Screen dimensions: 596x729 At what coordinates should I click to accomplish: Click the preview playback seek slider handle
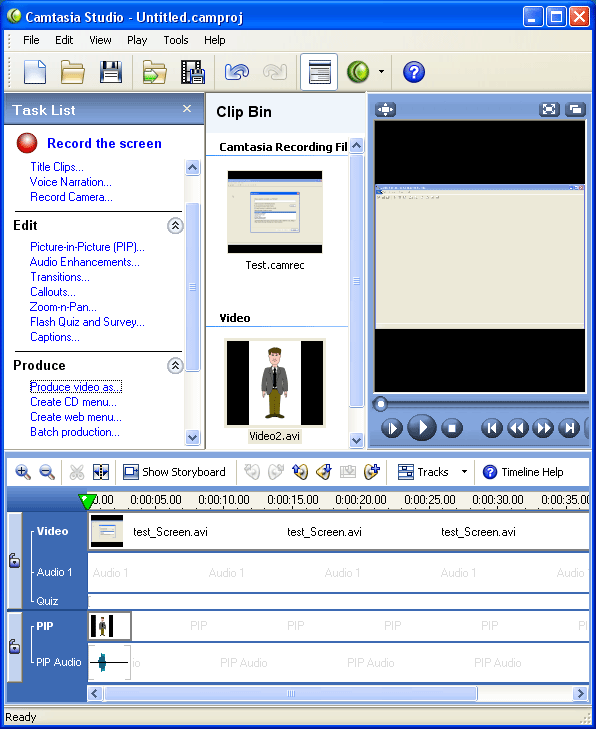point(380,404)
